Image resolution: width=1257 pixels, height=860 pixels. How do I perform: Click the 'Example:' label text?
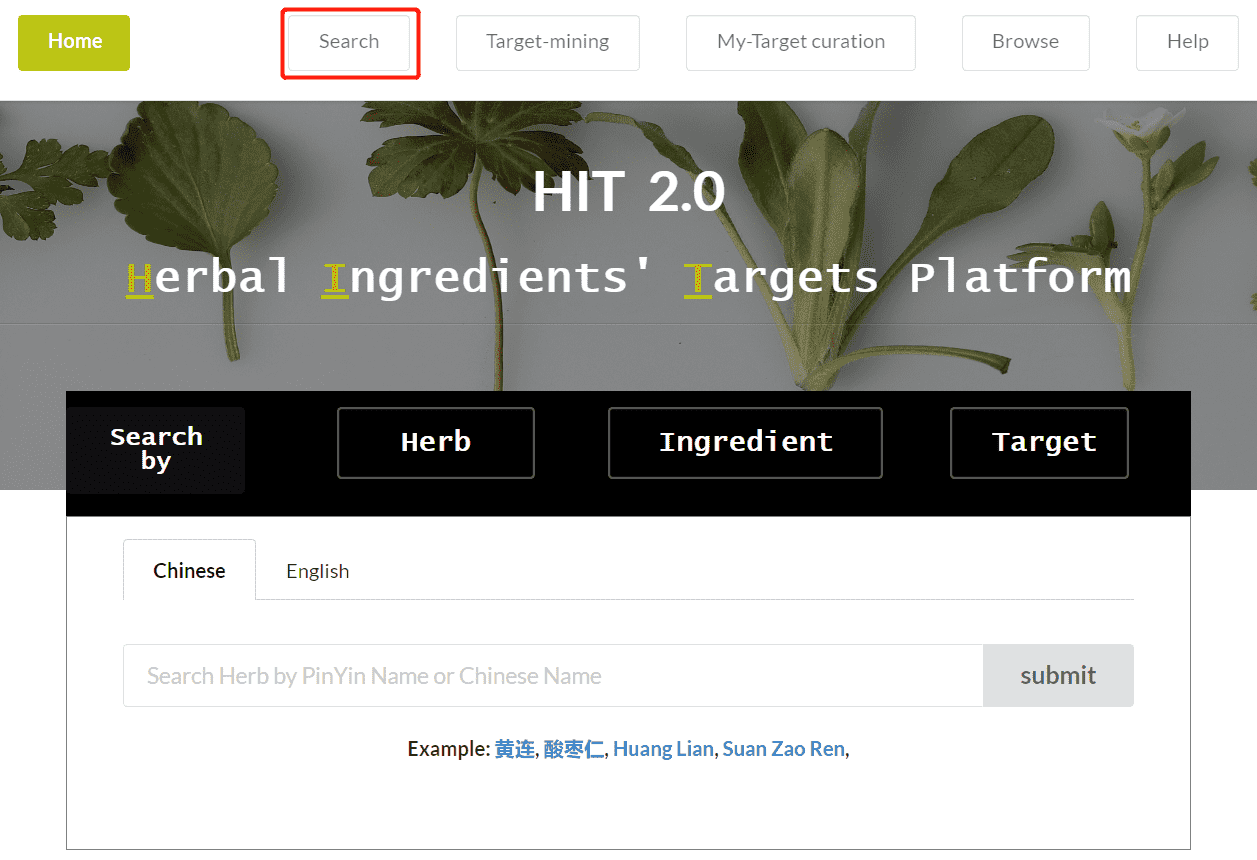click(x=448, y=749)
